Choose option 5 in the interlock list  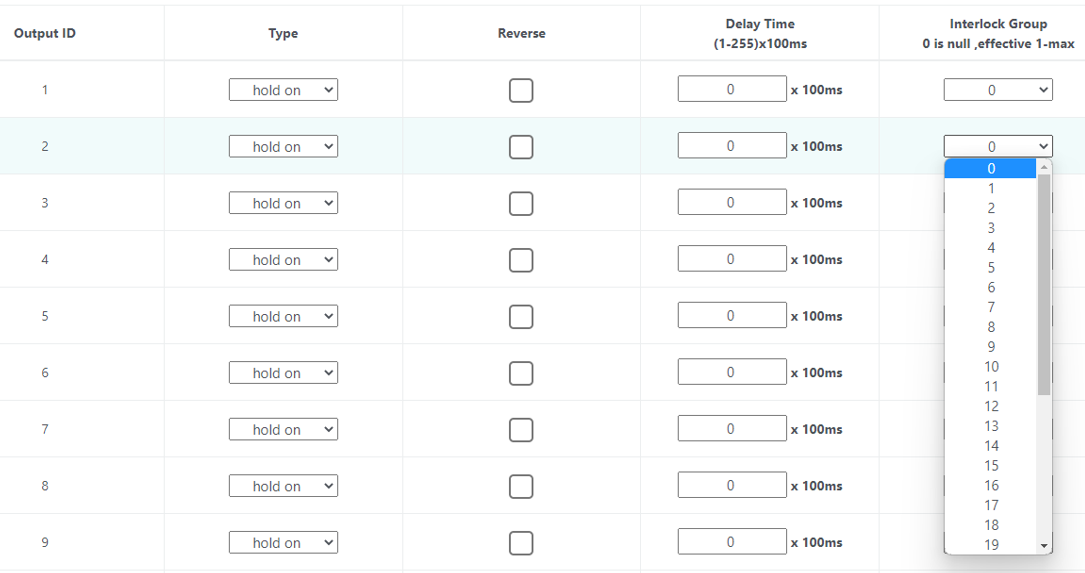[991, 268]
